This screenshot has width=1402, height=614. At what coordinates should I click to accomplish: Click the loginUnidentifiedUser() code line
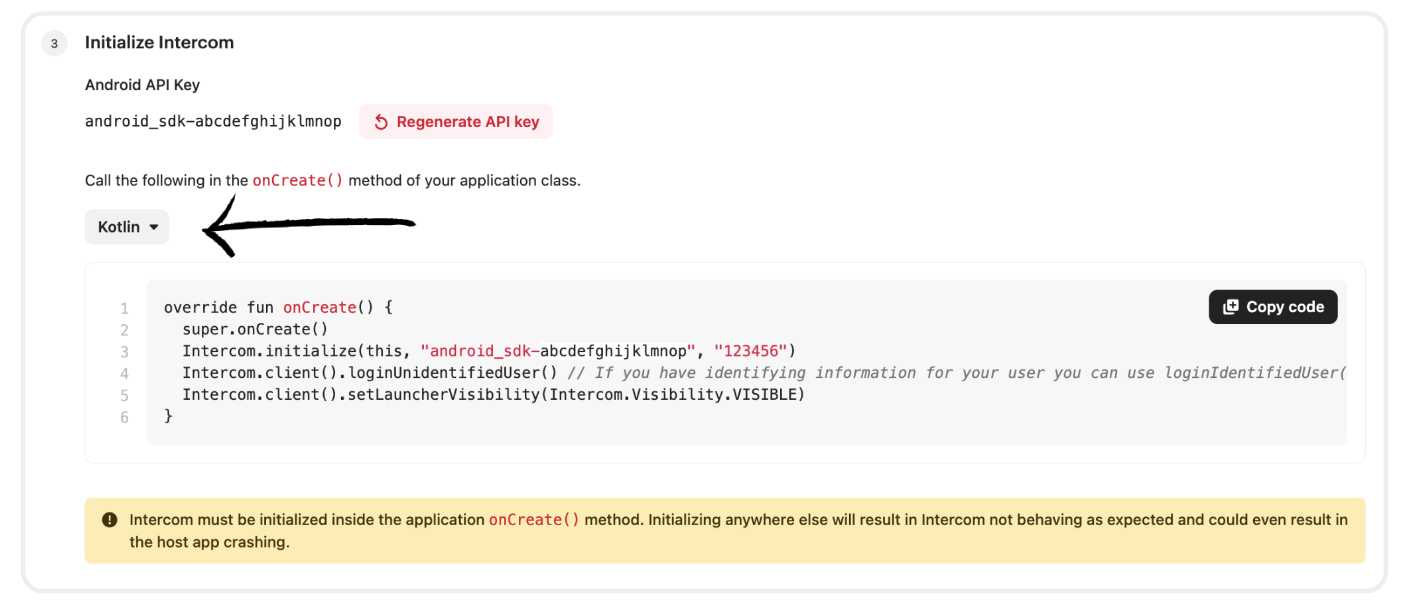click(764, 373)
